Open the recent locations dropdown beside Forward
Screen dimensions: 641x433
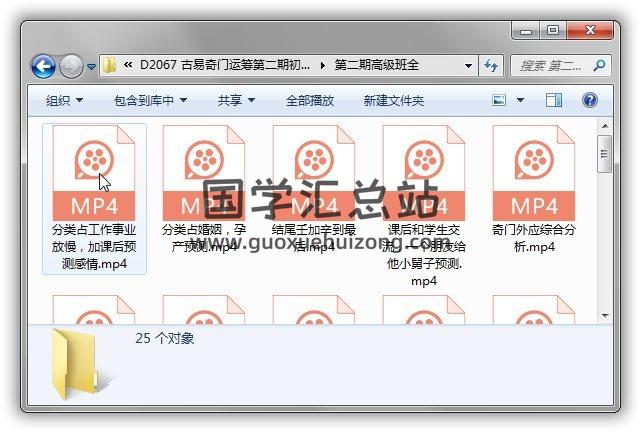[92, 66]
